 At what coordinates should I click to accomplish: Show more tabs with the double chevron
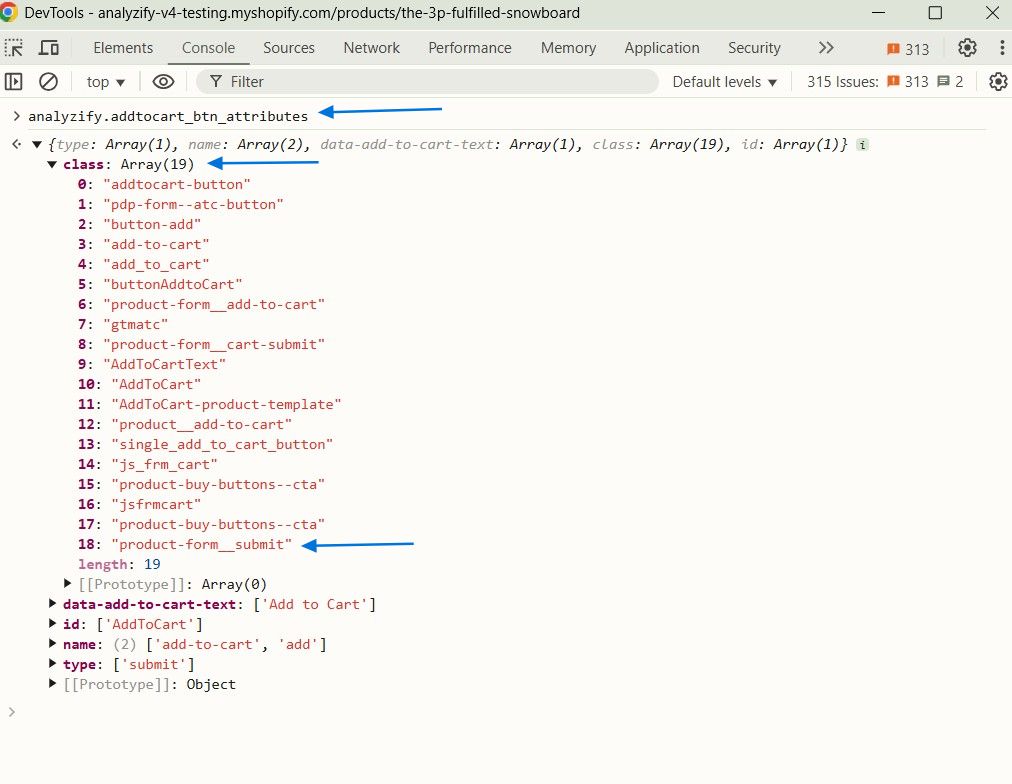click(826, 48)
